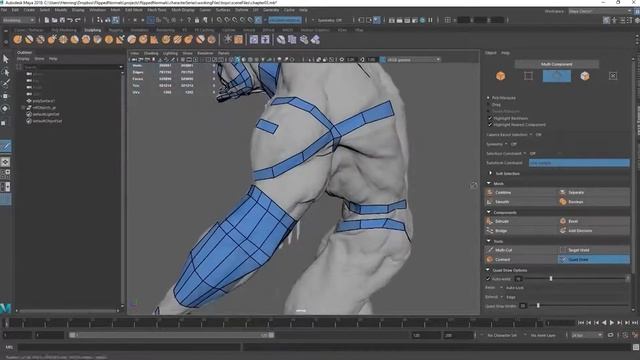Click the snowflake freeze icon on the Sculpting shelf
The width and height of the screenshot is (640, 360).
(x=228, y=39)
